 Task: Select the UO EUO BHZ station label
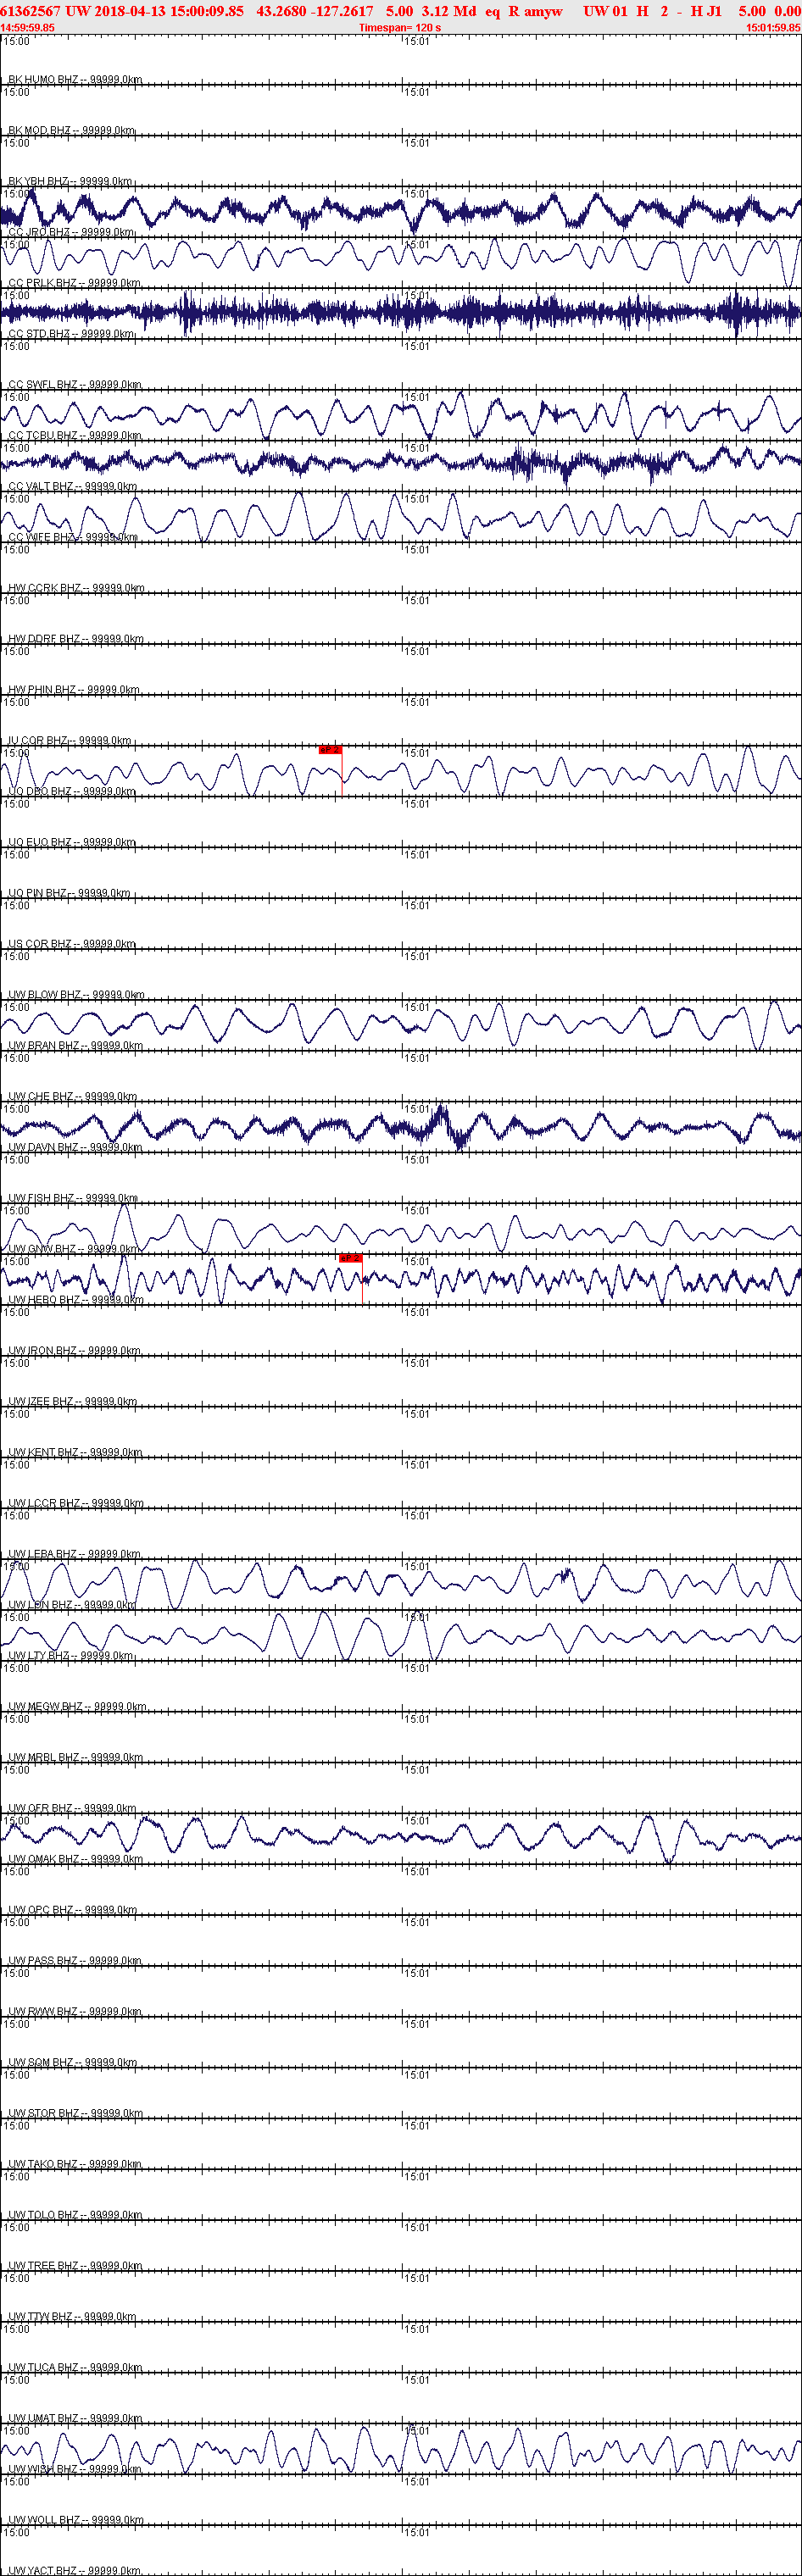72,843
